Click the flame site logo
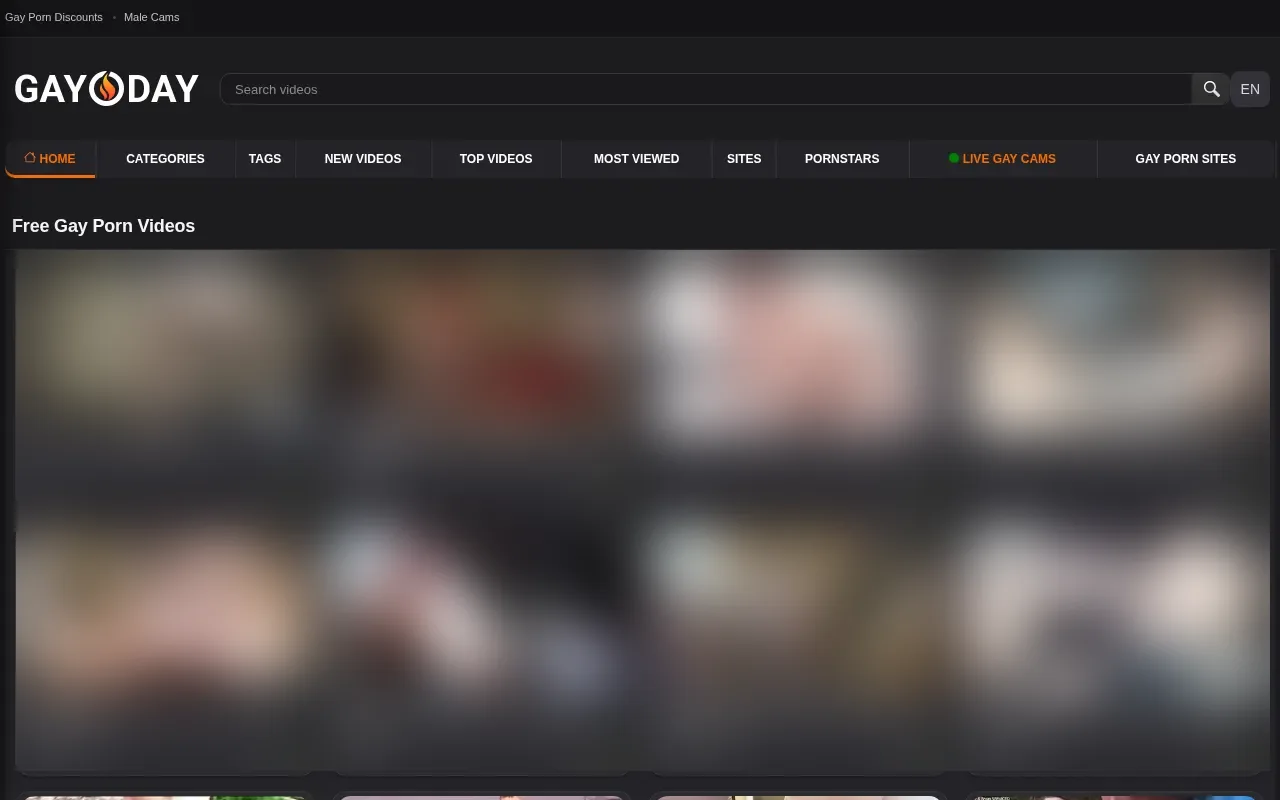The image size is (1280, 800). pos(106,89)
